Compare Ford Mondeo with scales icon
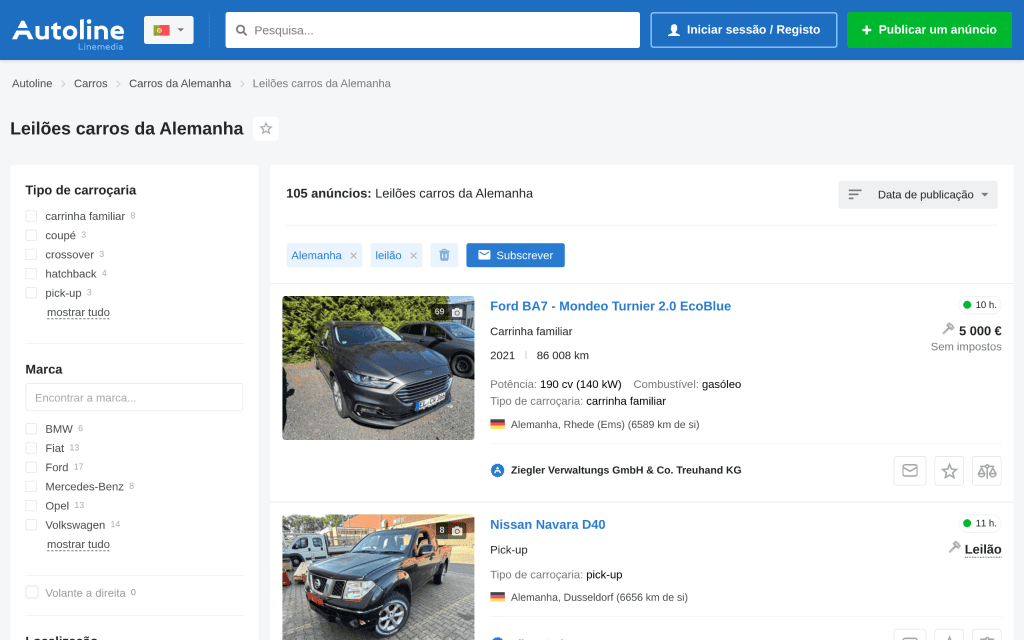 tap(987, 471)
